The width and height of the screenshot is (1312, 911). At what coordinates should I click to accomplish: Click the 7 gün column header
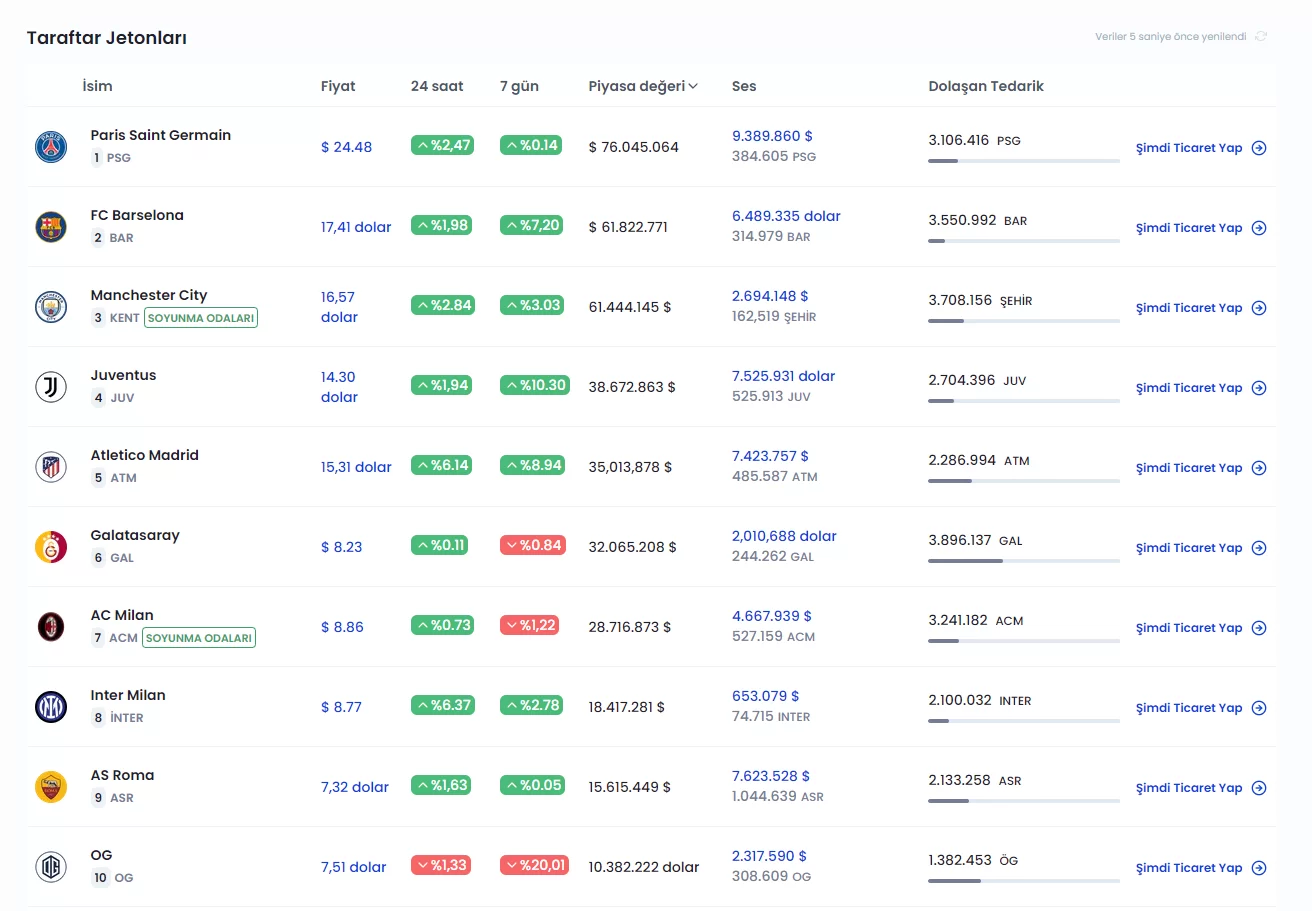[x=519, y=86]
